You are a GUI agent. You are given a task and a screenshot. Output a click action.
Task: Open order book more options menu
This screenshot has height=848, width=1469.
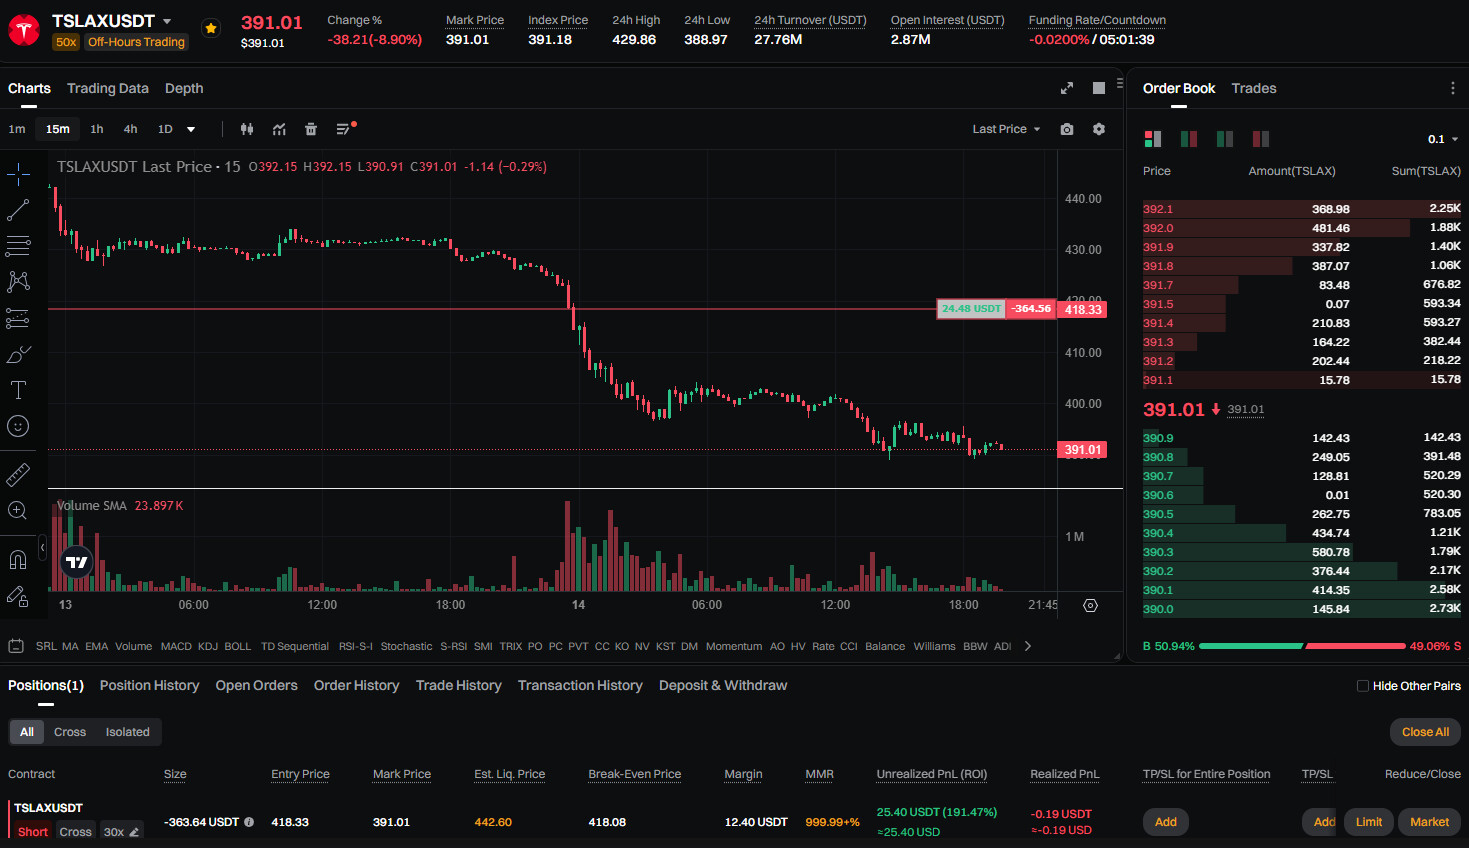pos(1453,88)
